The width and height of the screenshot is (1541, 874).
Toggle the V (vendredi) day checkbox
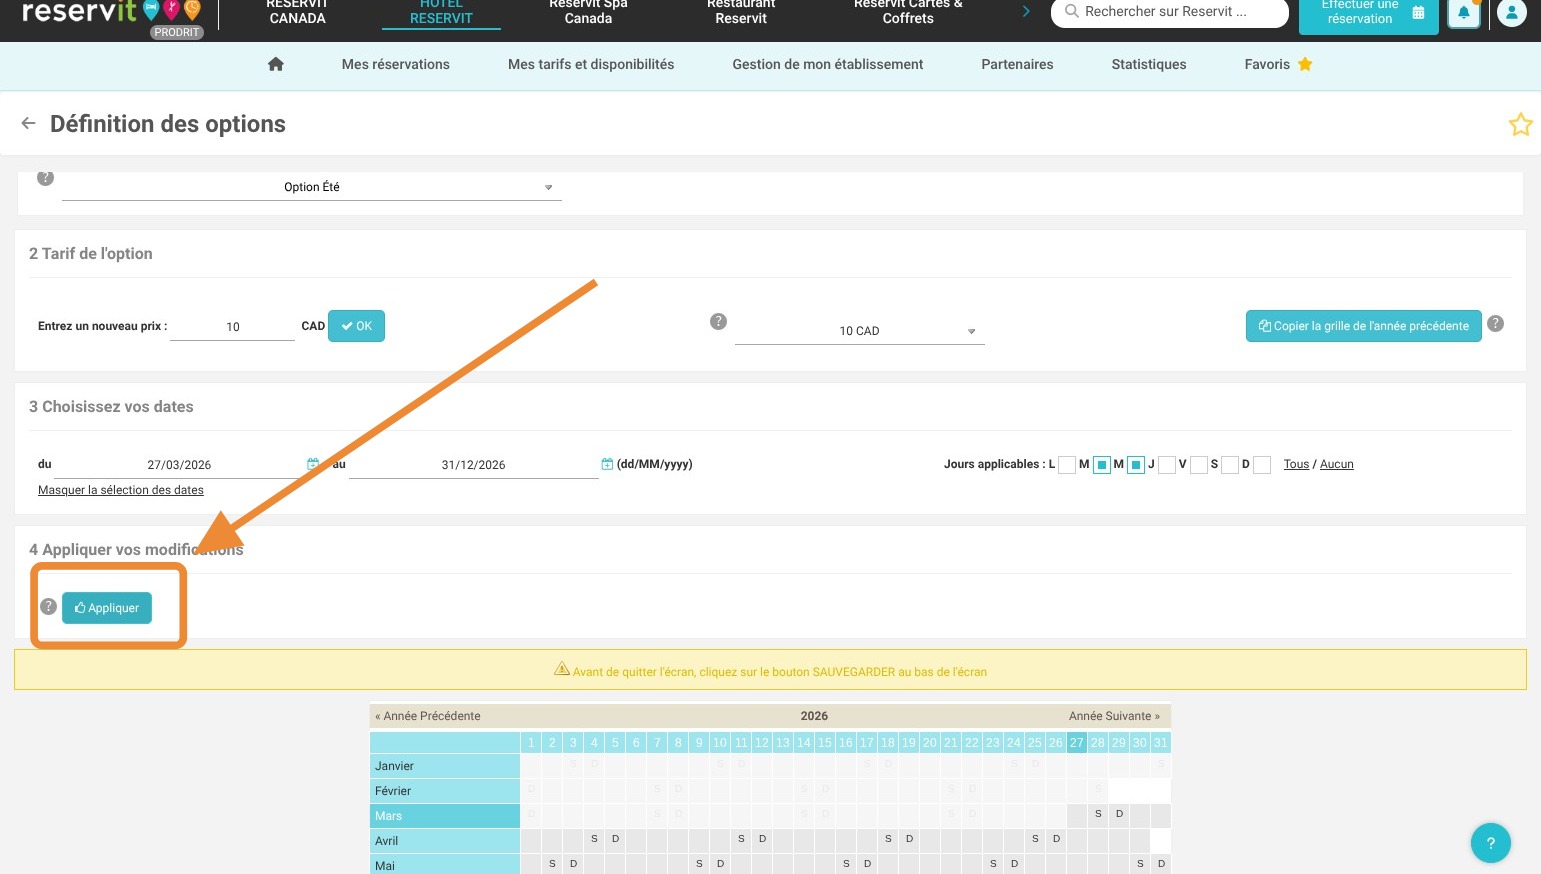click(1199, 464)
